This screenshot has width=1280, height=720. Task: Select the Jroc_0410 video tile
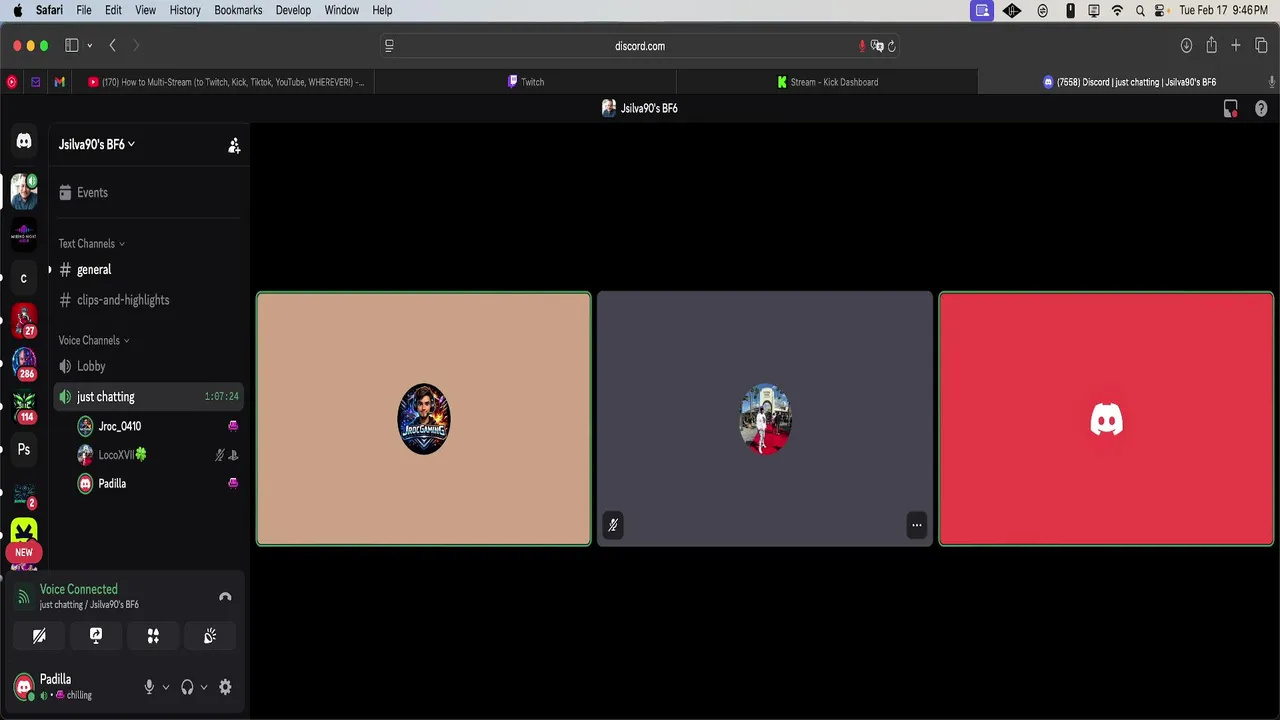[424, 419]
